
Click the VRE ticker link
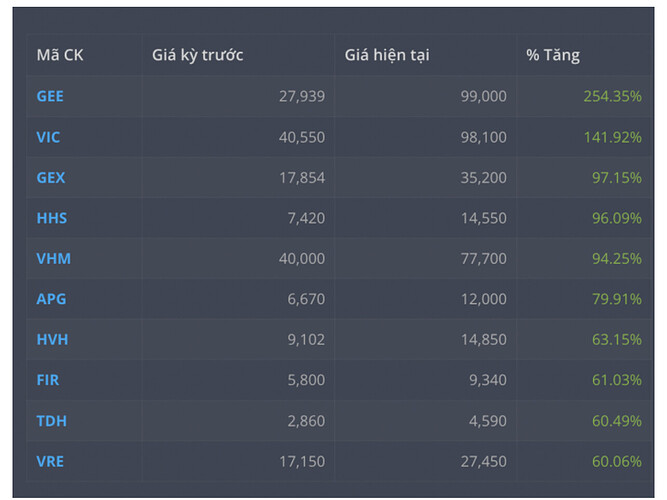point(51,461)
